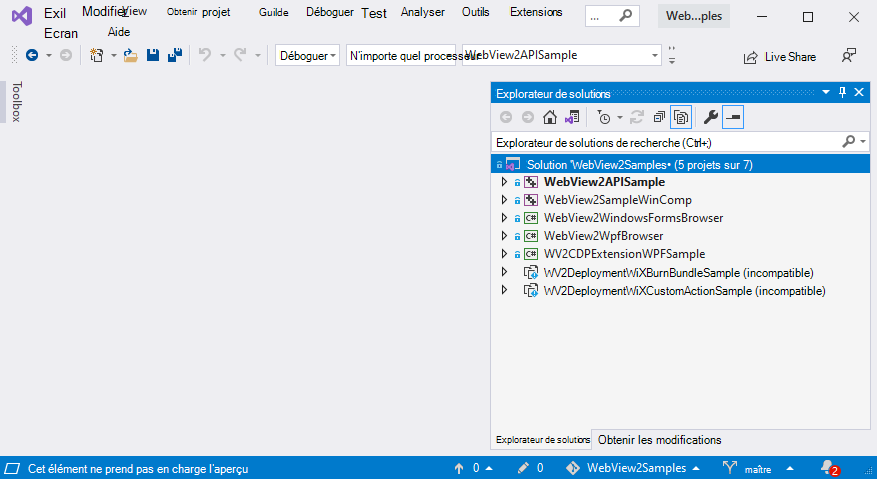Switch to Obtenir les modifications tab
Screen dimensions: 877x479
point(659,440)
